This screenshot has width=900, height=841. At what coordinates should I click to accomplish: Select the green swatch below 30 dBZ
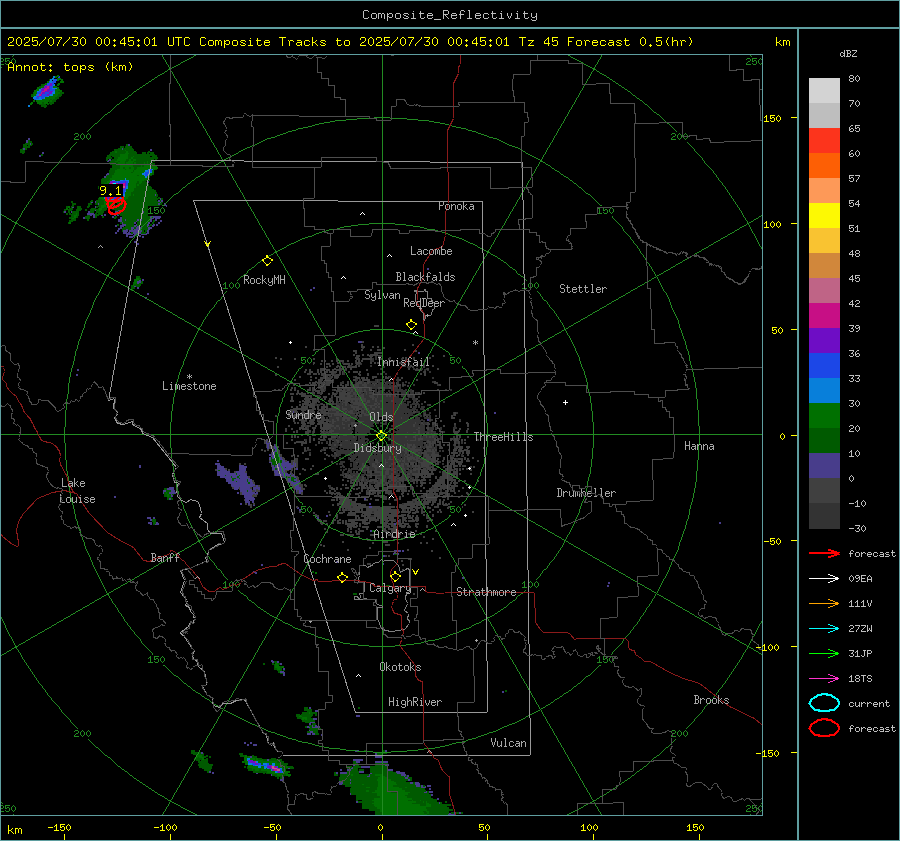coord(824,416)
